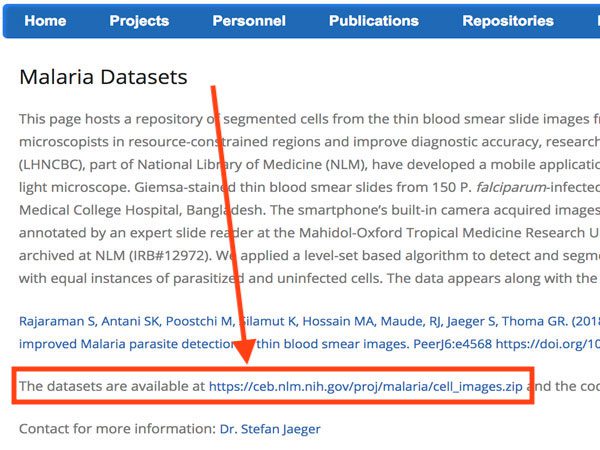Click the cut-off menu item after Repositories

[598, 21]
